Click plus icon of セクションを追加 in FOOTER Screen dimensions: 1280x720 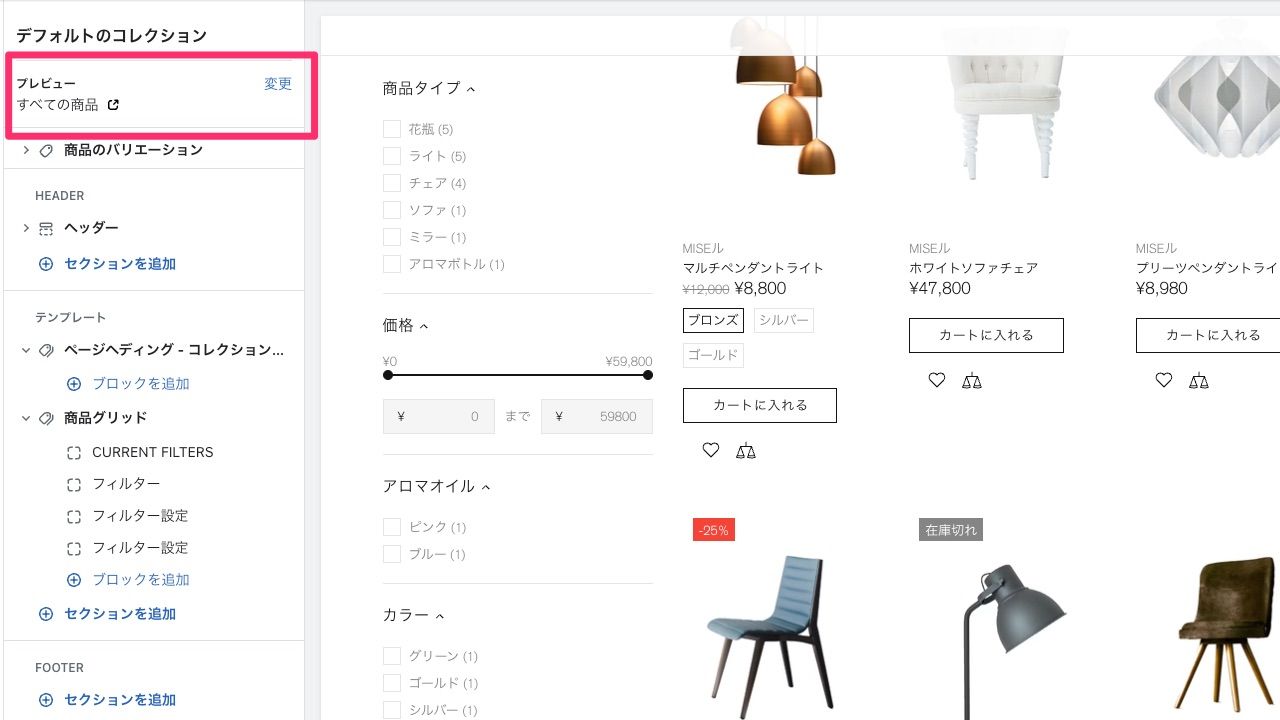point(46,700)
